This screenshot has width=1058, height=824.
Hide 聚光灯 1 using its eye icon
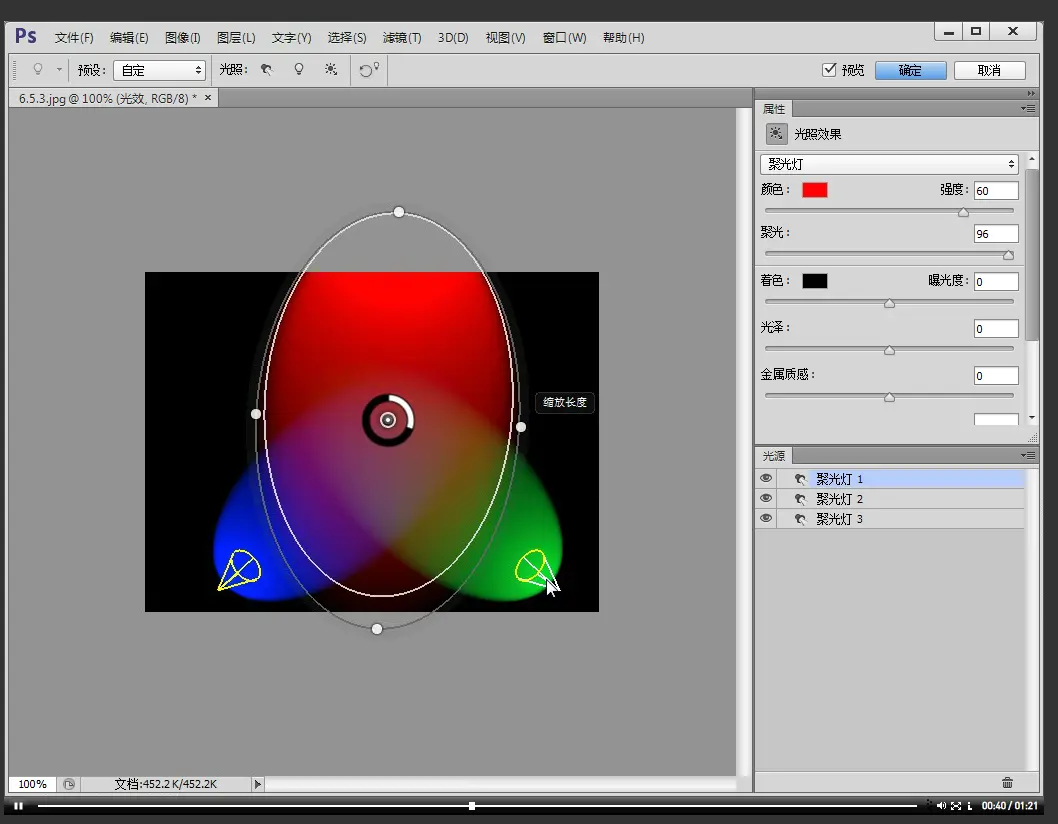tap(766, 479)
